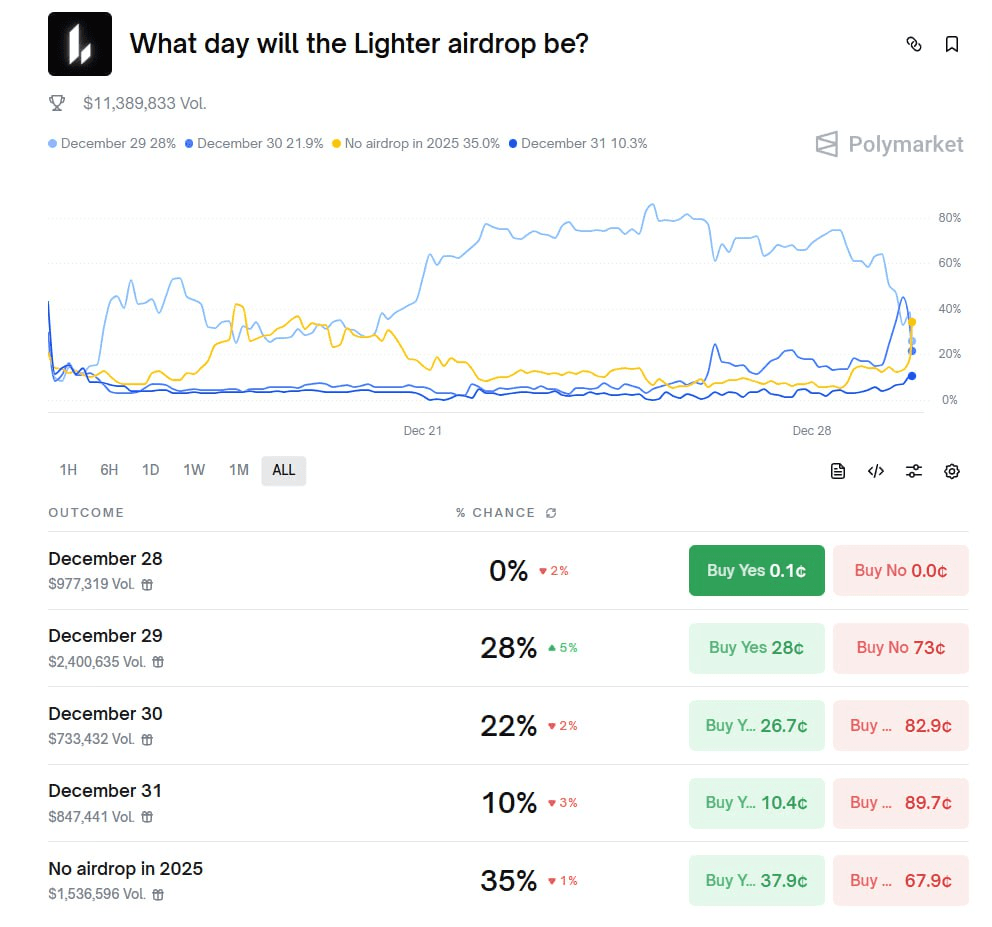
Task: Bookmark this Lighter airdrop market
Action: point(952,44)
